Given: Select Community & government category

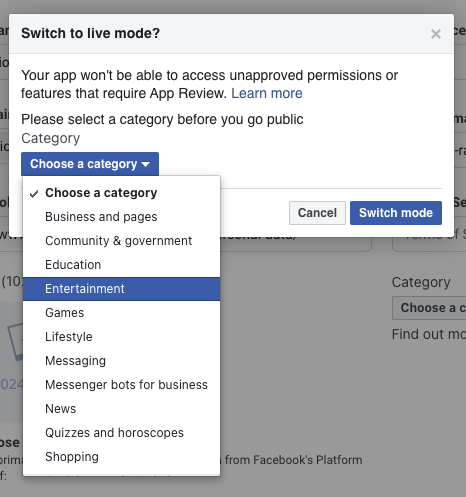Looking at the screenshot, I should 121,241.
